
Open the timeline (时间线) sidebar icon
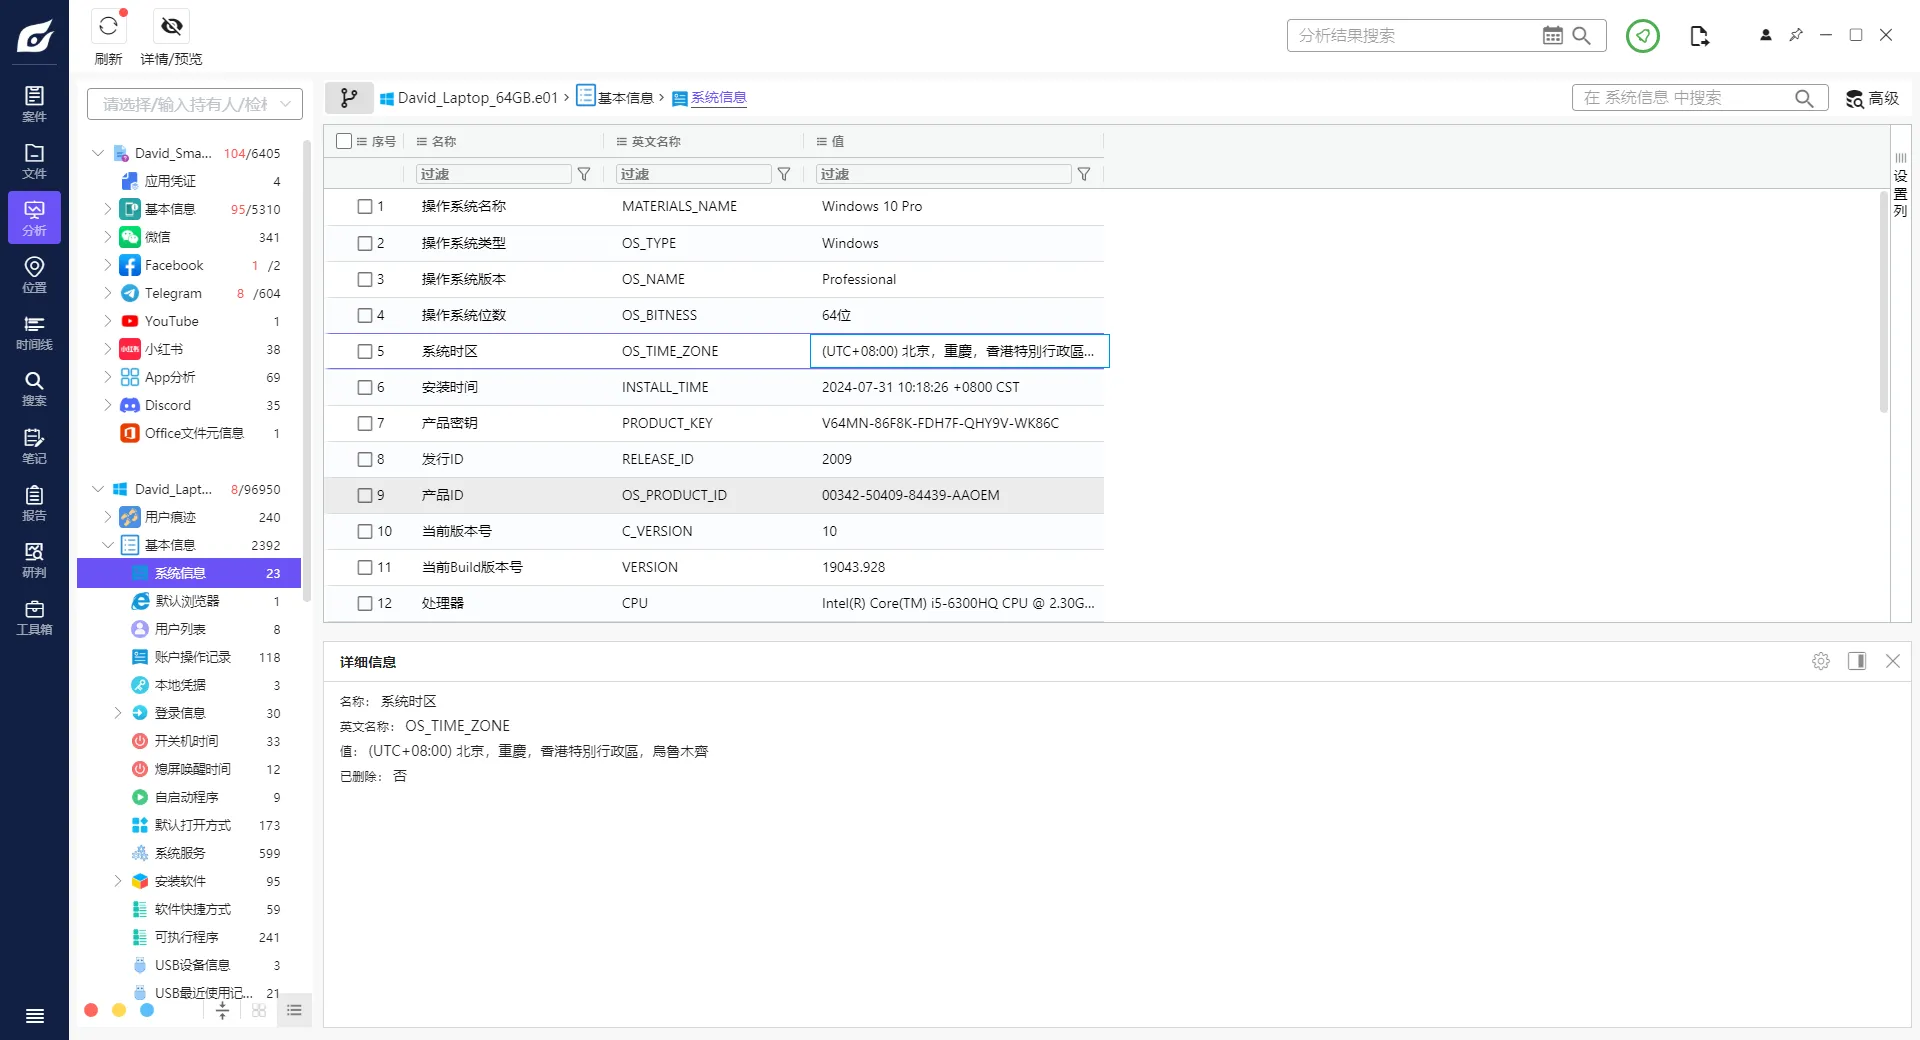tap(34, 332)
